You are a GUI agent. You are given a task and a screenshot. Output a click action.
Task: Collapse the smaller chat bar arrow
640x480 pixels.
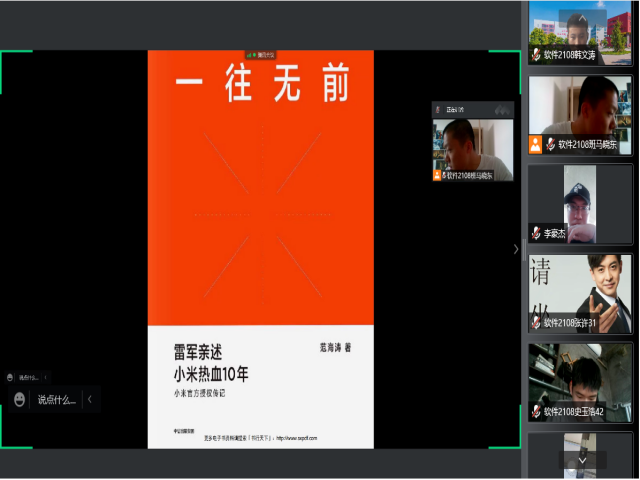(x=45, y=378)
